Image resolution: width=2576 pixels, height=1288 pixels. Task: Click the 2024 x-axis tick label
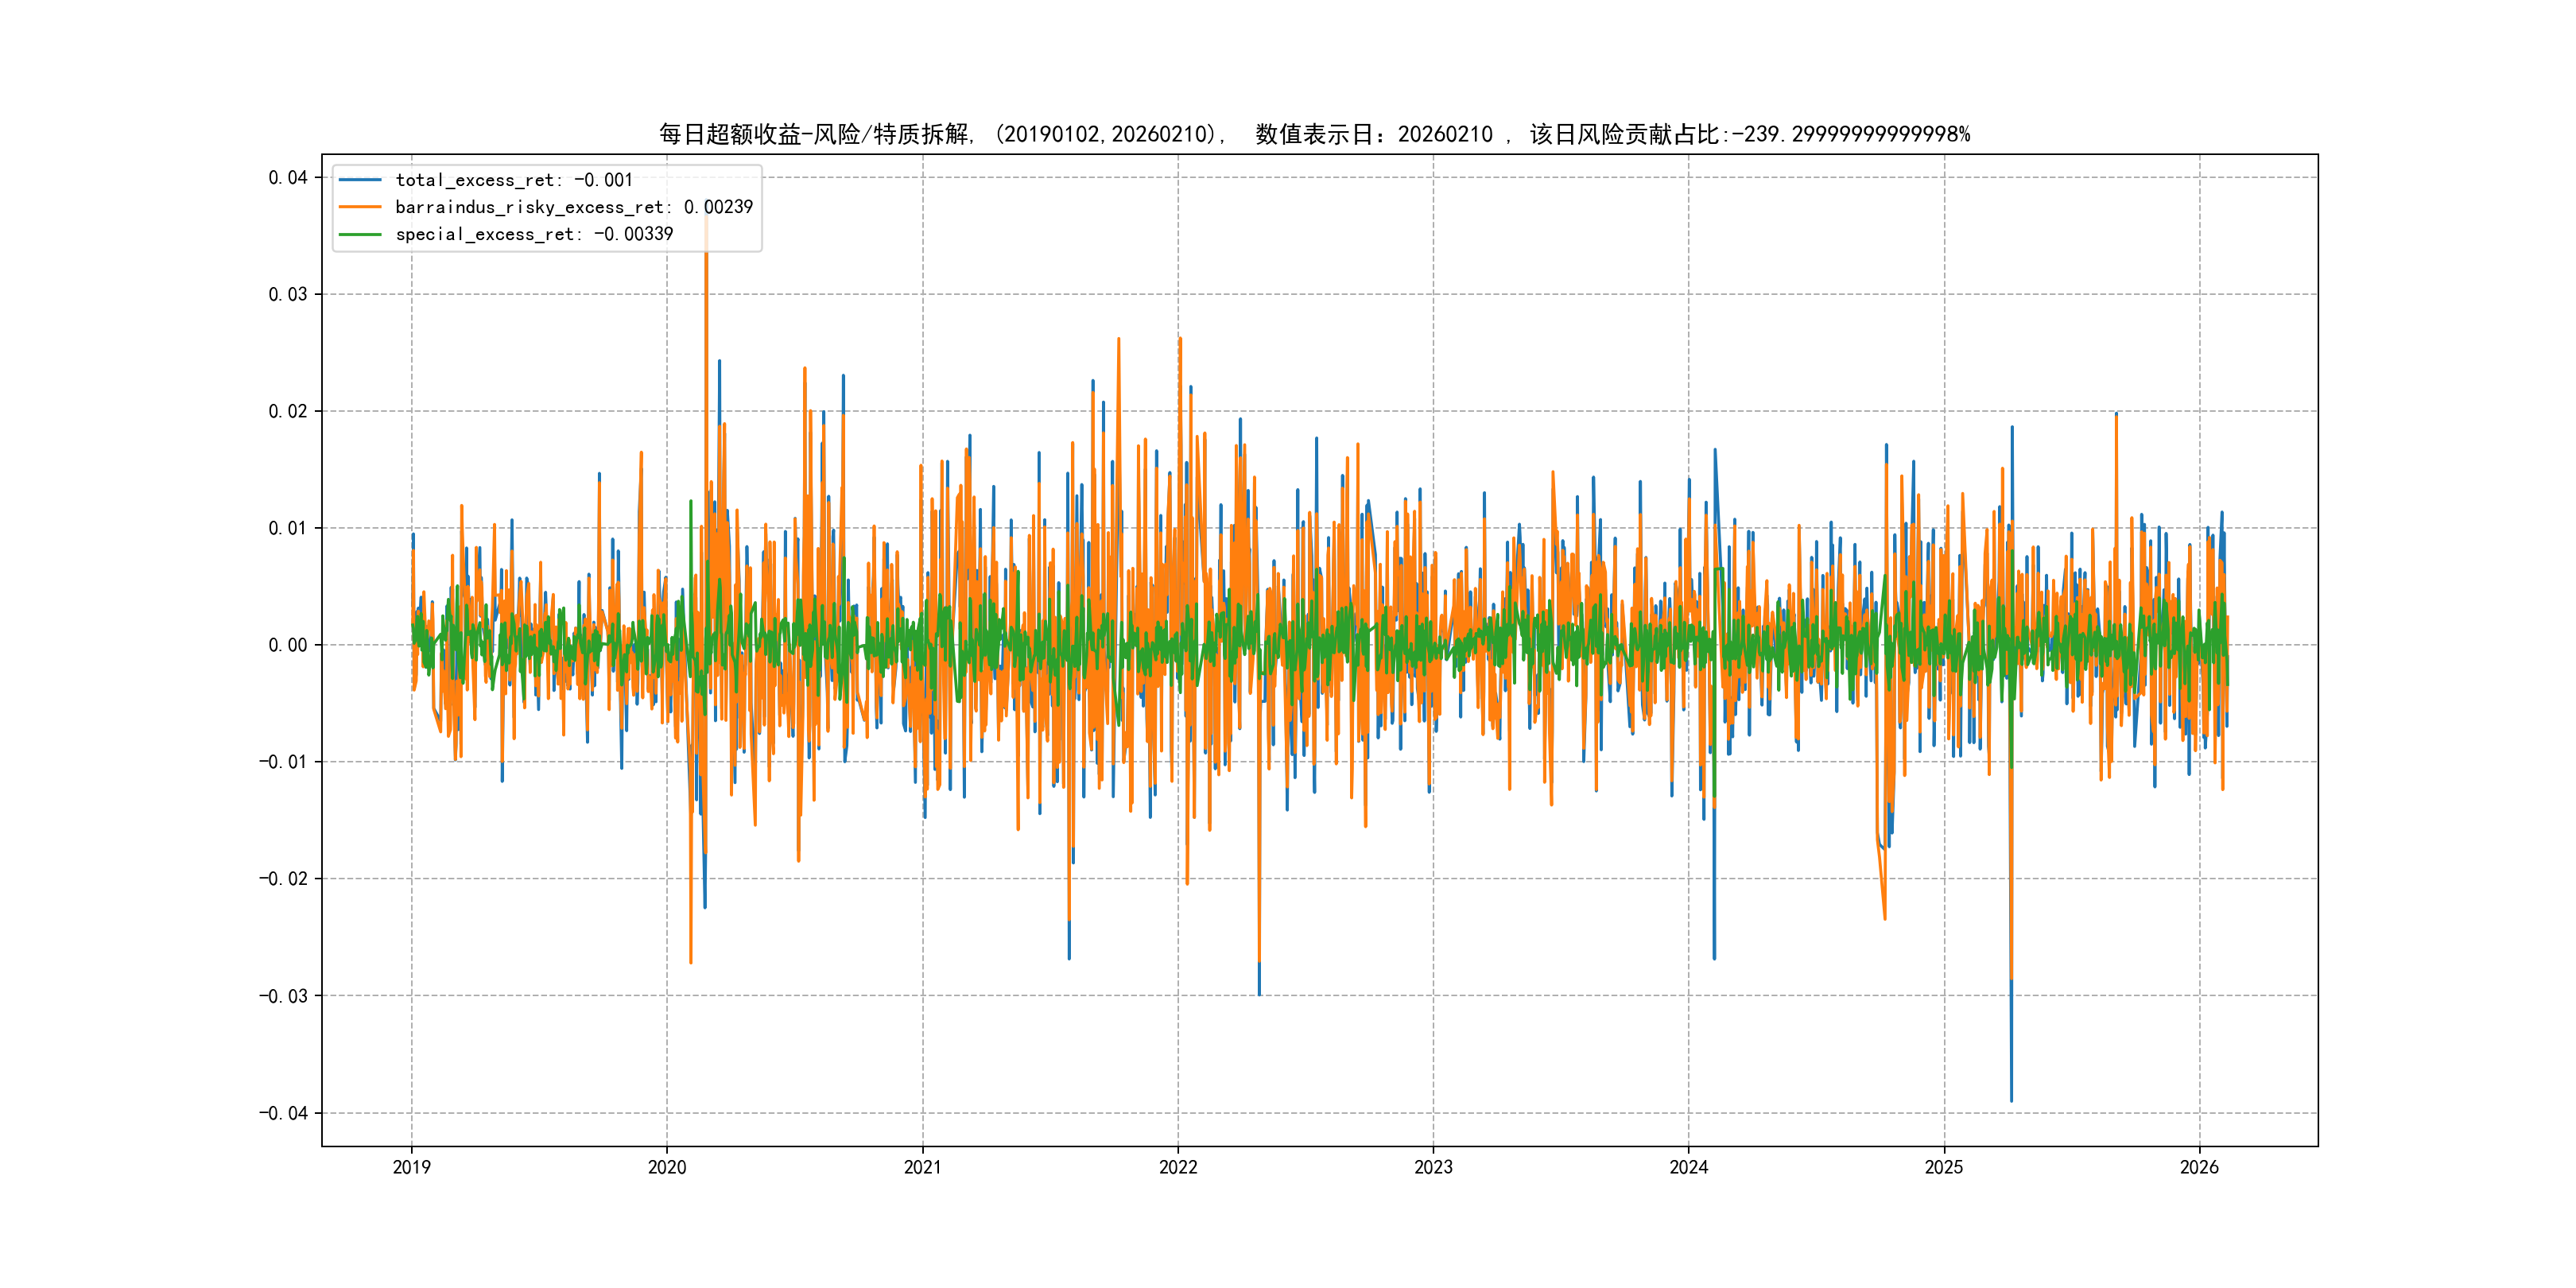click(1689, 1167)
